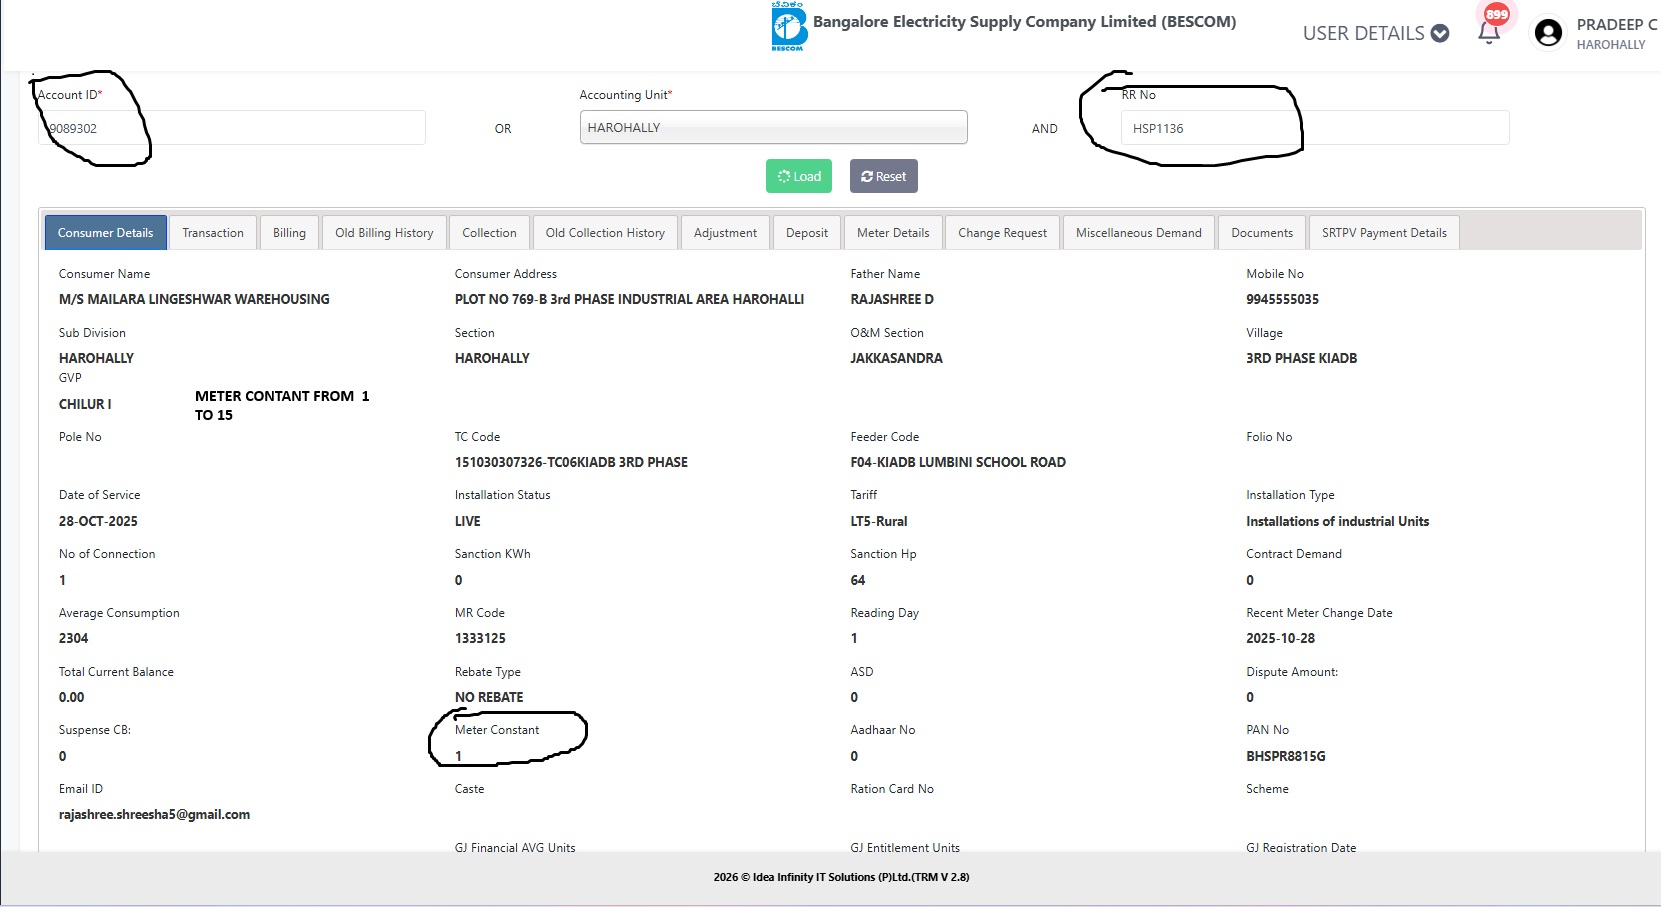The width and height of the screenshot is (1661, 907).
Task: Click TC Code 151030307326-TC06KIADB 3RD PHASE
Action: (571, 462)
